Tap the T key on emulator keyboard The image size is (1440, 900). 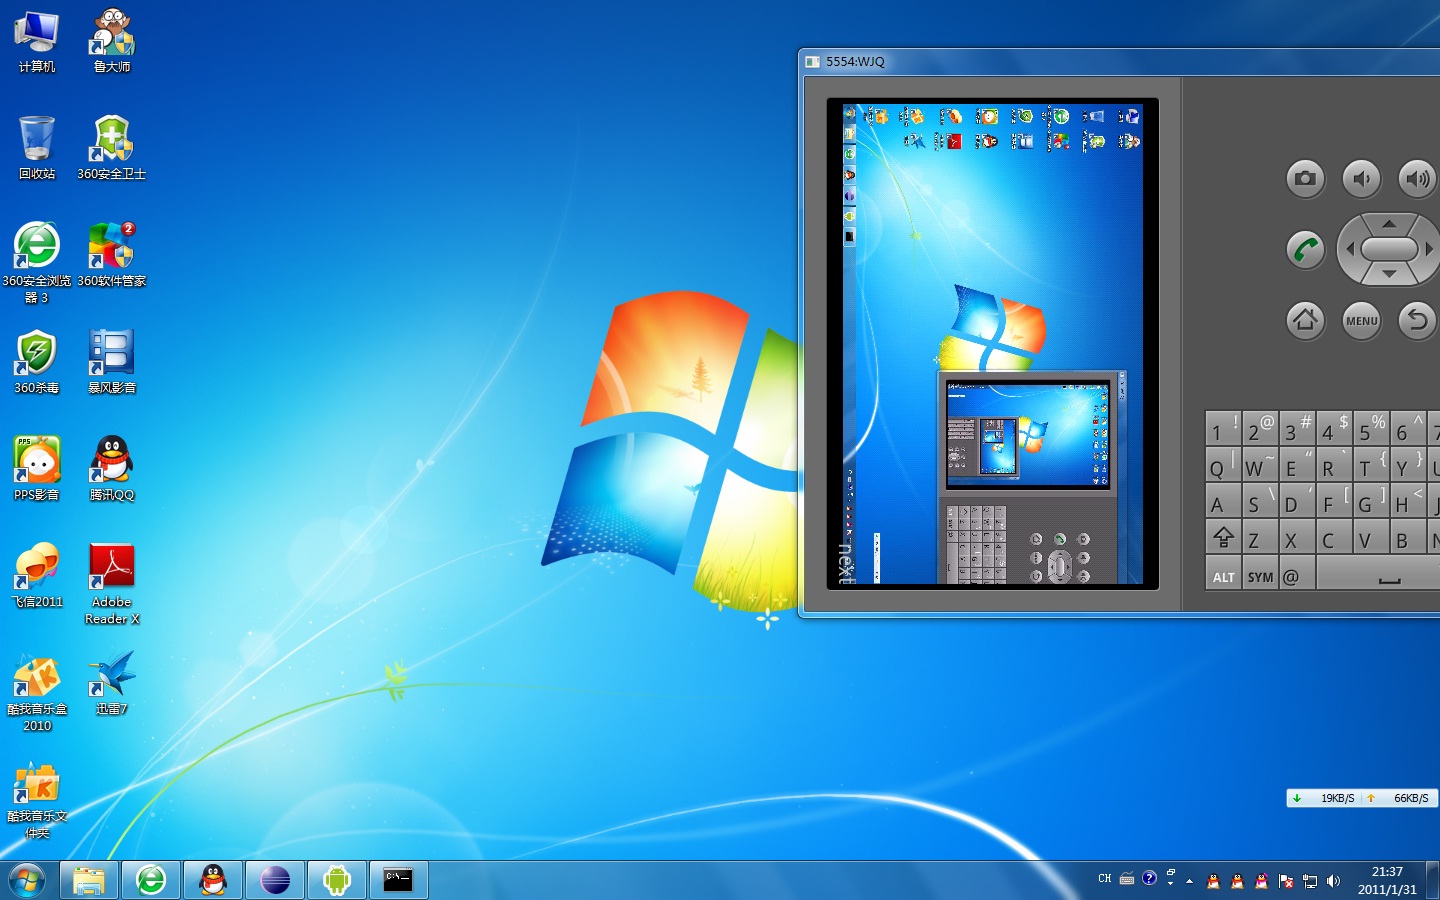(1372, 465)
